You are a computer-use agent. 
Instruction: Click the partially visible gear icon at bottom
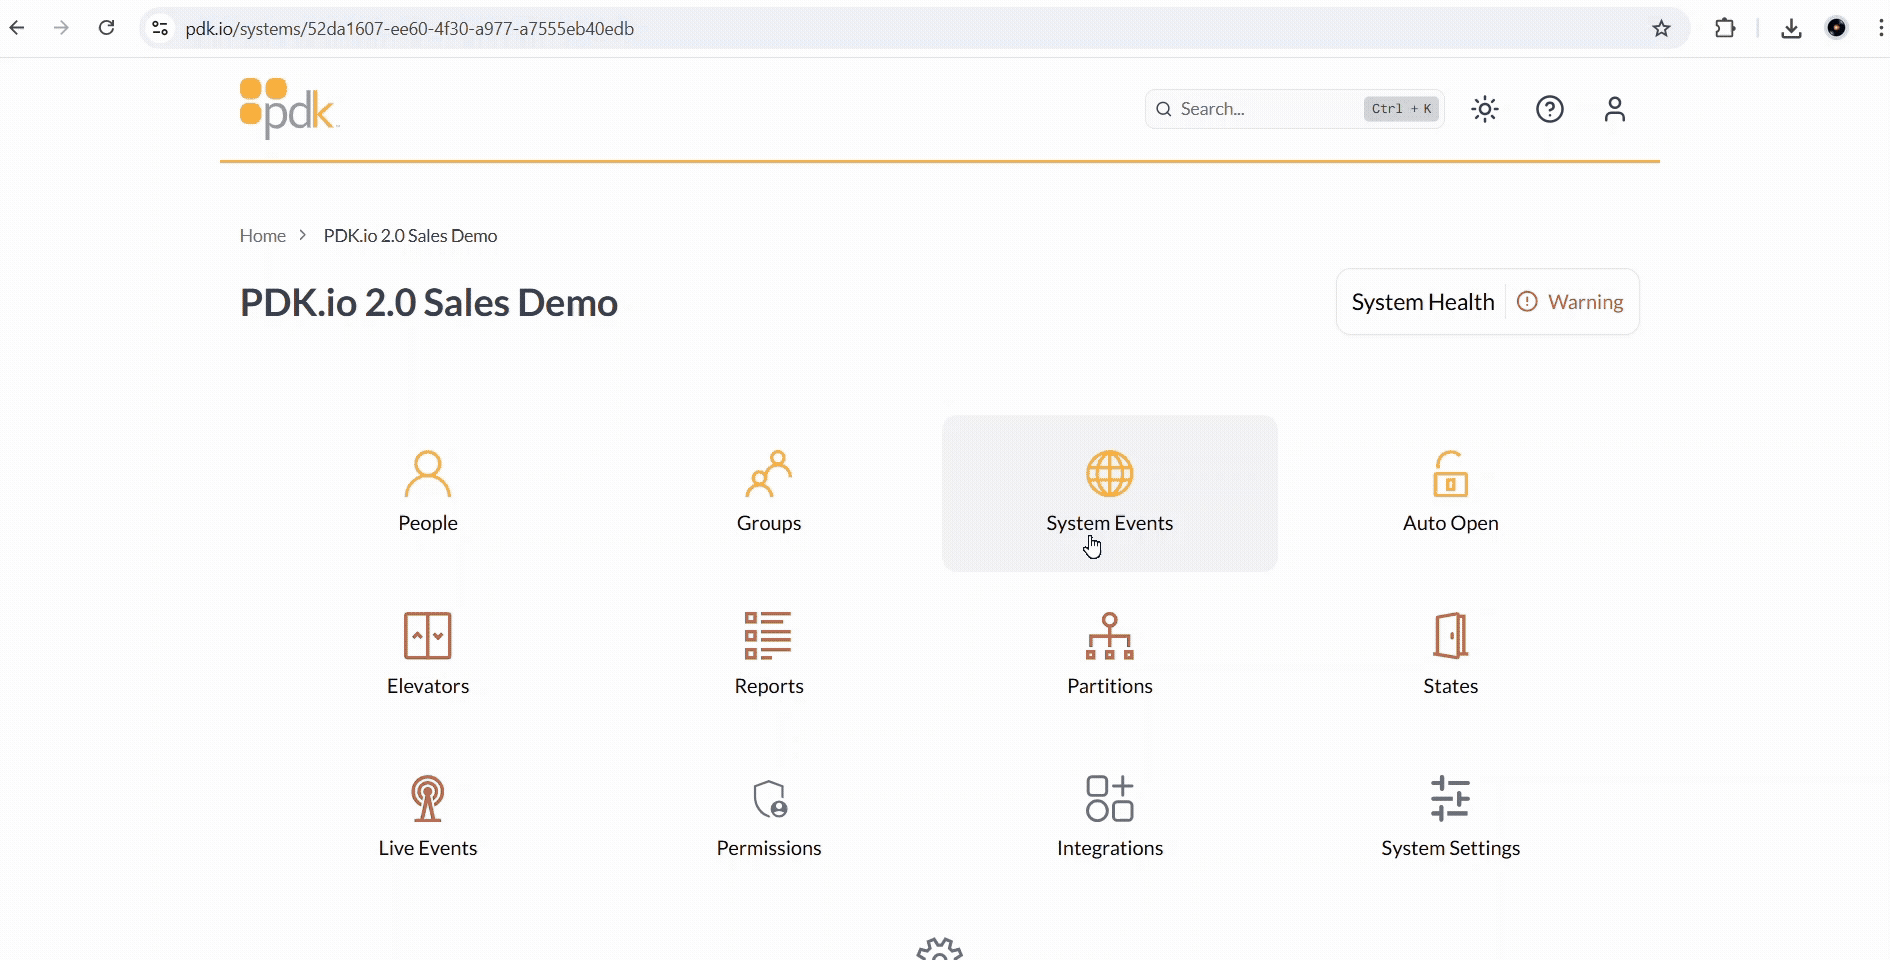pyautogui.click(x=940, y=948)
